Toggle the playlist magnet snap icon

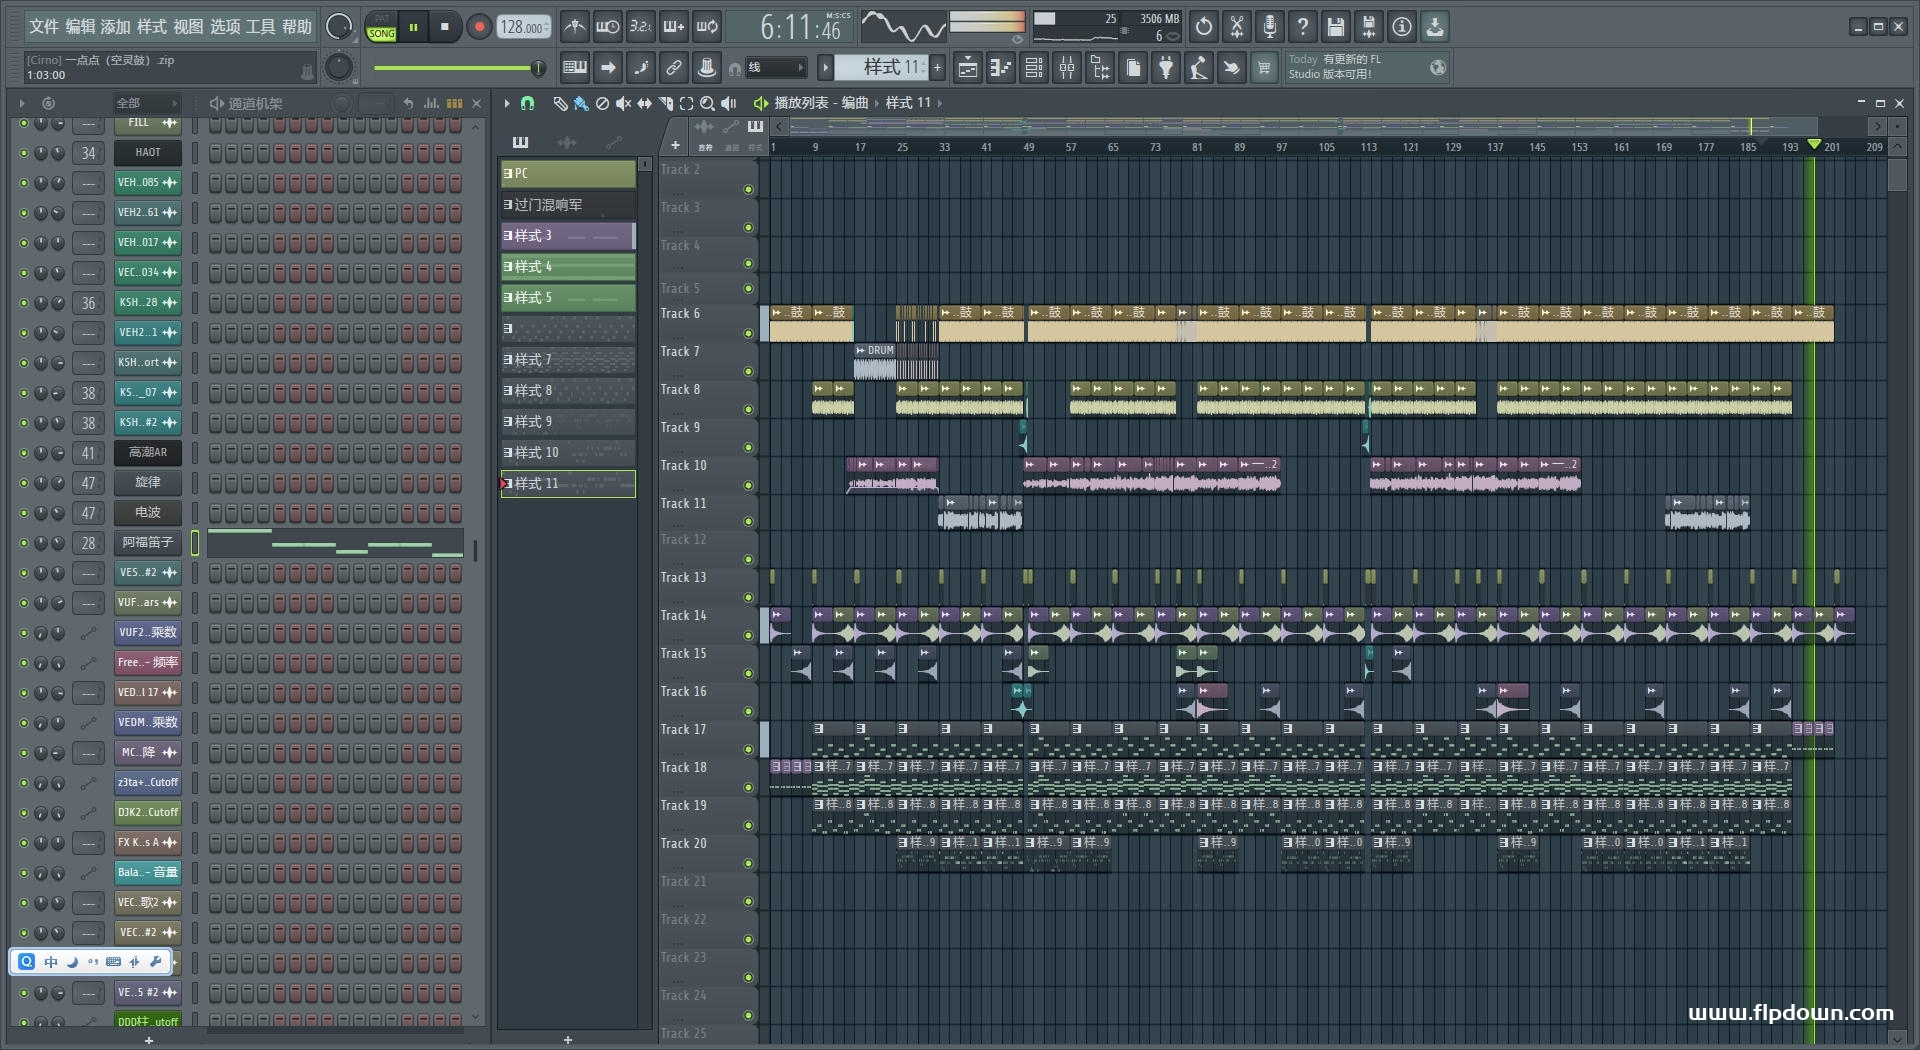(x=528, y=103)
